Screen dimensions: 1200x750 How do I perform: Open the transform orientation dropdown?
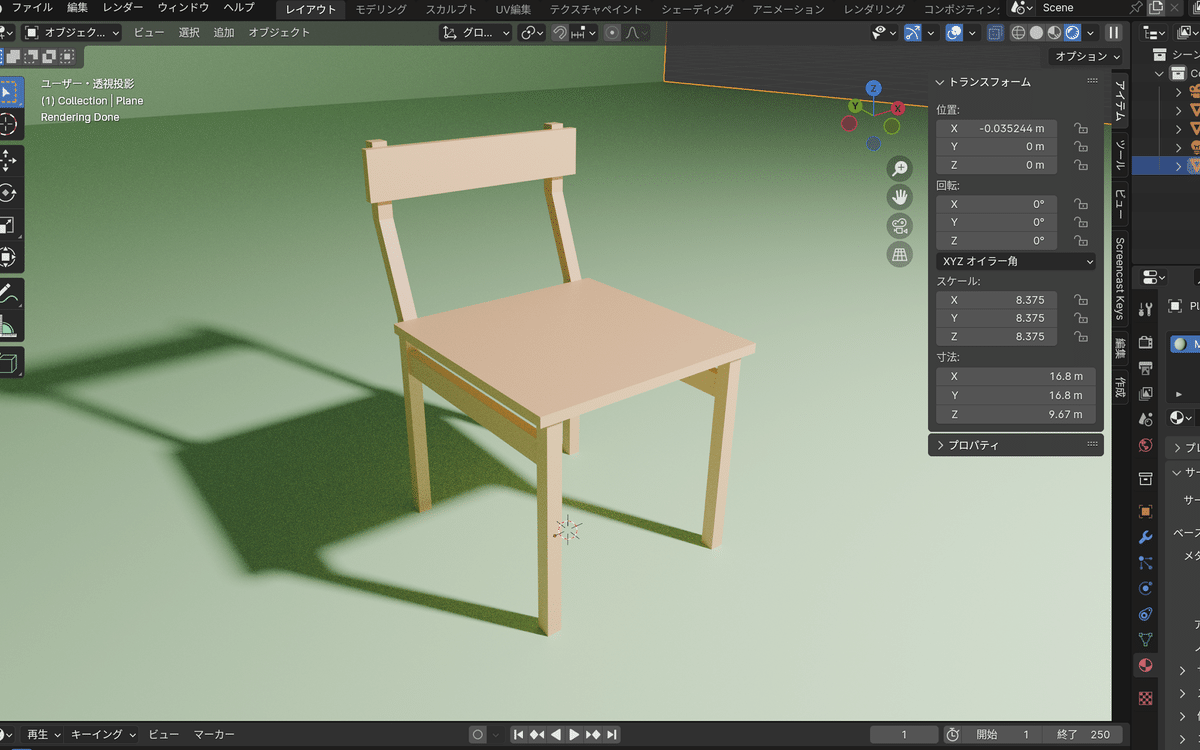click(x=476, y=33)
